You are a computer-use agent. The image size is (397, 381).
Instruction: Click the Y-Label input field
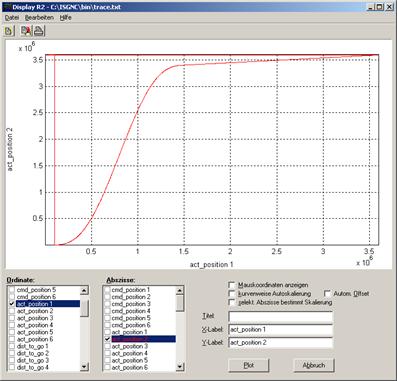point(280,343)
